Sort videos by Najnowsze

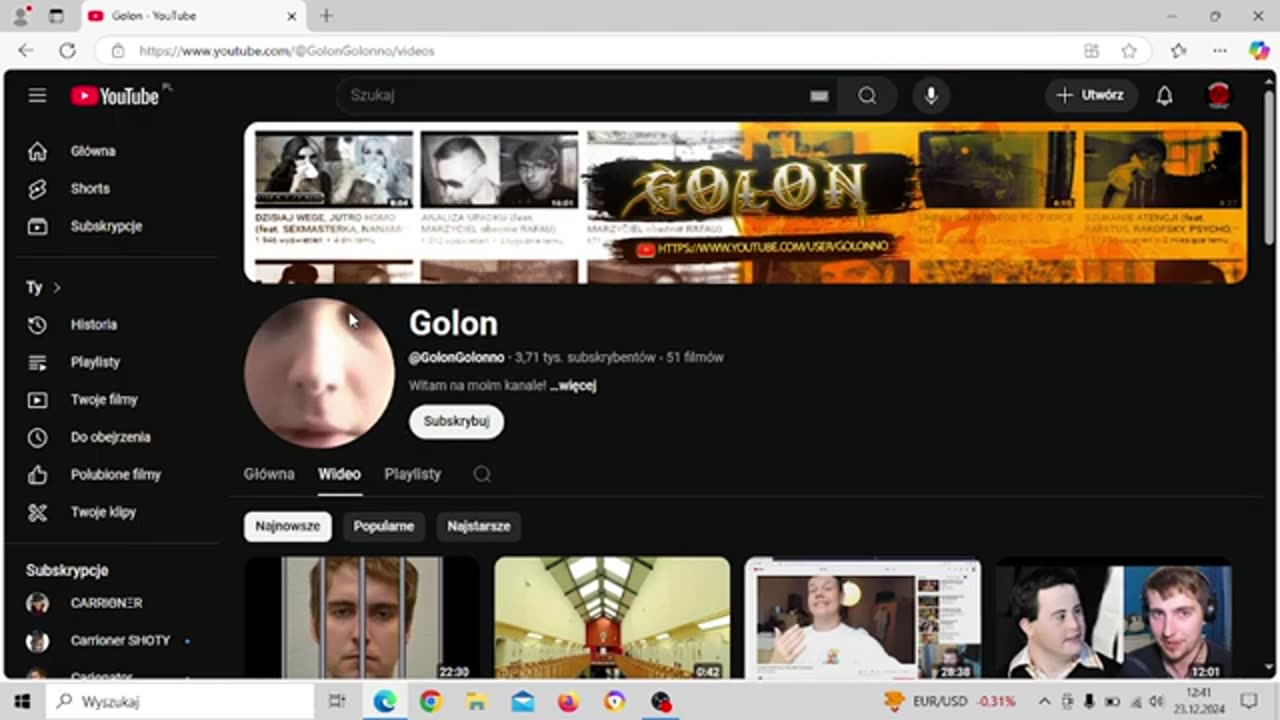point(288,526)
